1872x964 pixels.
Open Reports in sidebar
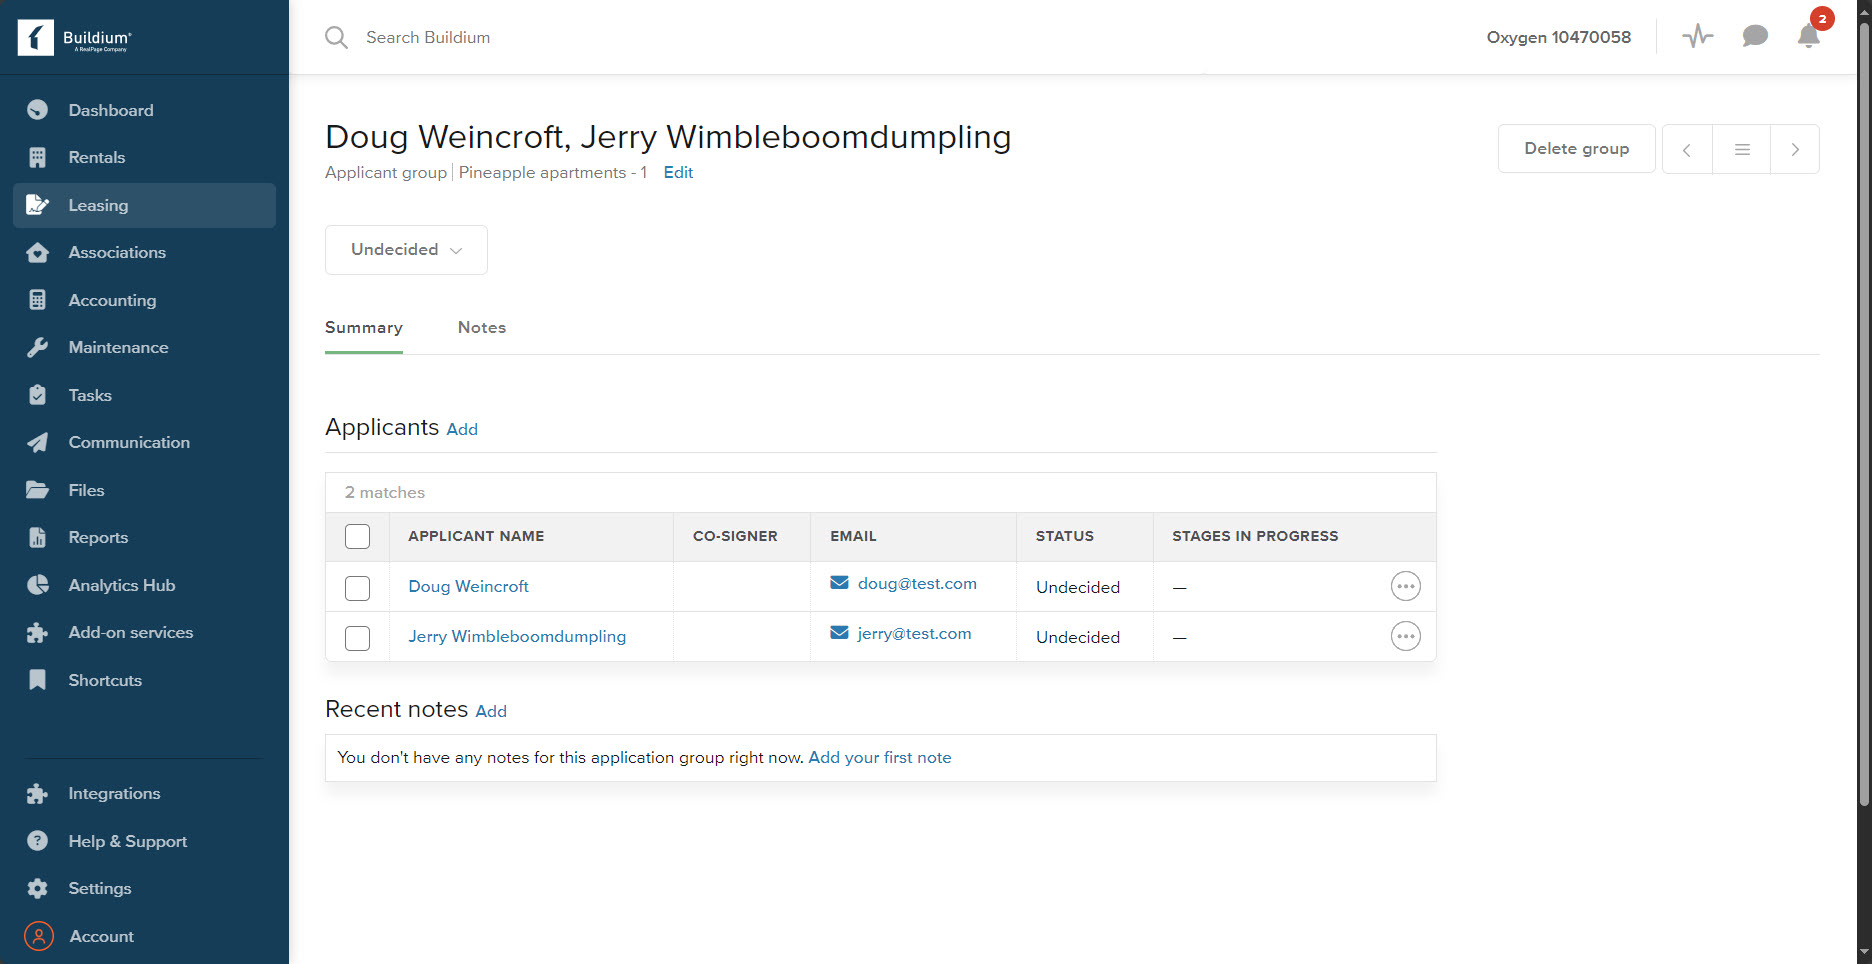[x=144, y=537]
